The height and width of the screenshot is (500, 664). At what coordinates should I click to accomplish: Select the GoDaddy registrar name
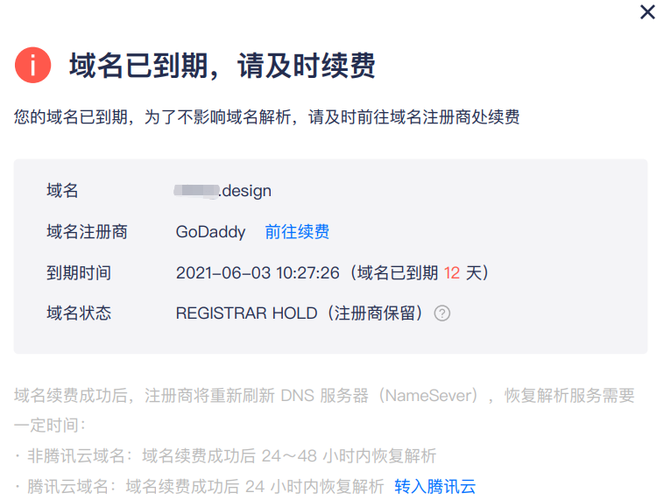[x=210, y=232]
